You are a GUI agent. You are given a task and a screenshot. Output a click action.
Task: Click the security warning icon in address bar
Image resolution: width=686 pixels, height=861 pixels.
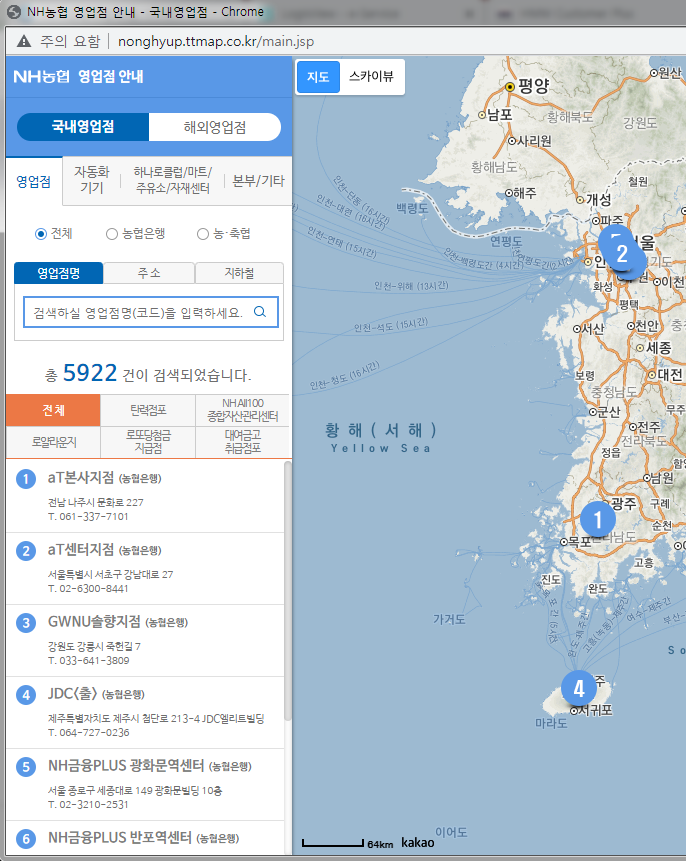[x=24, y=41]
